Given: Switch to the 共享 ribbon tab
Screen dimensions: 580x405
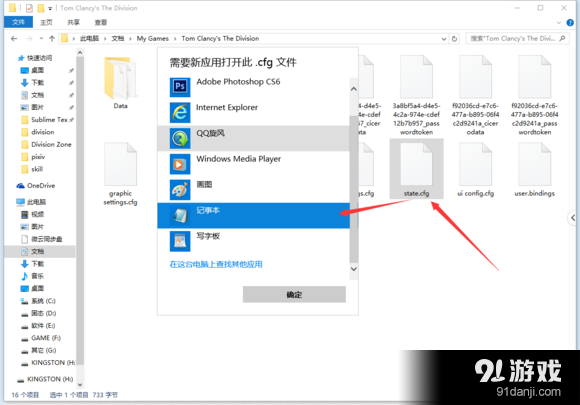Looking at the screenshot, I should pos(73,23).
